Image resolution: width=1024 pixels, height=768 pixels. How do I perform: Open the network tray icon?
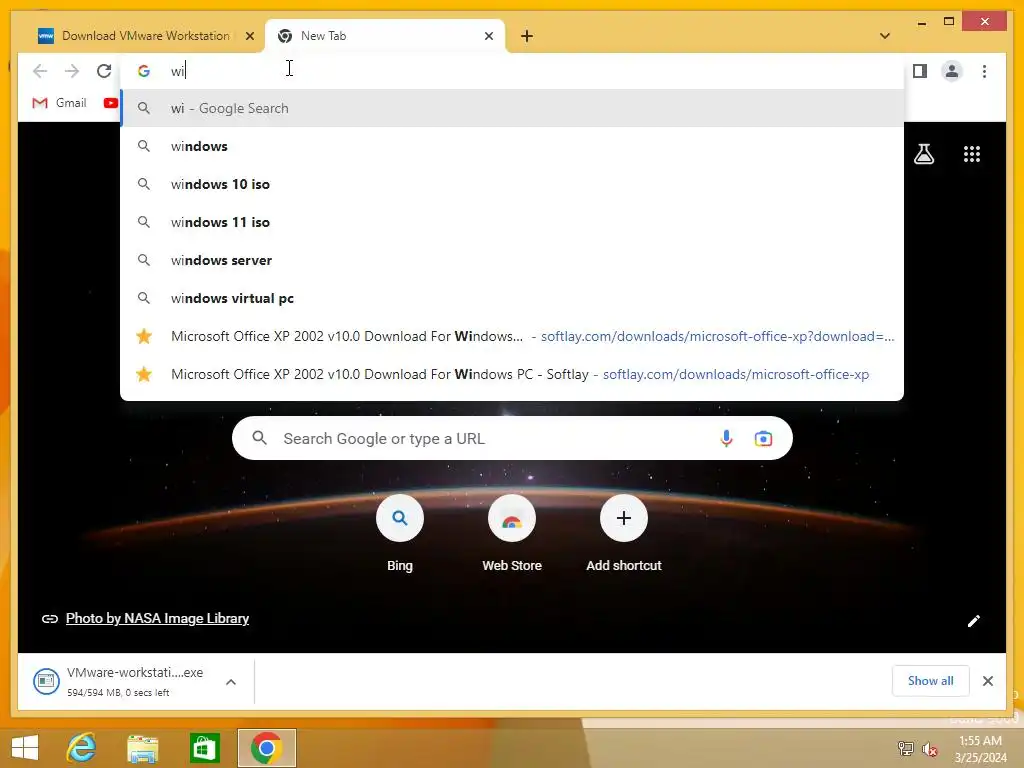905,748
